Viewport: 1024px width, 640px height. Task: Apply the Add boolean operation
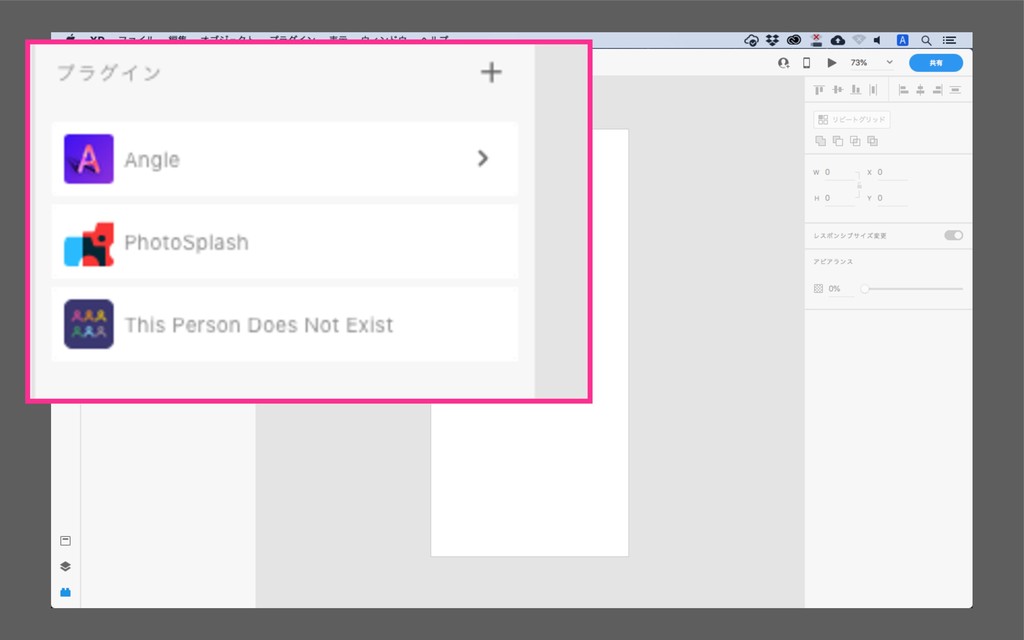(x=820, y=141)
